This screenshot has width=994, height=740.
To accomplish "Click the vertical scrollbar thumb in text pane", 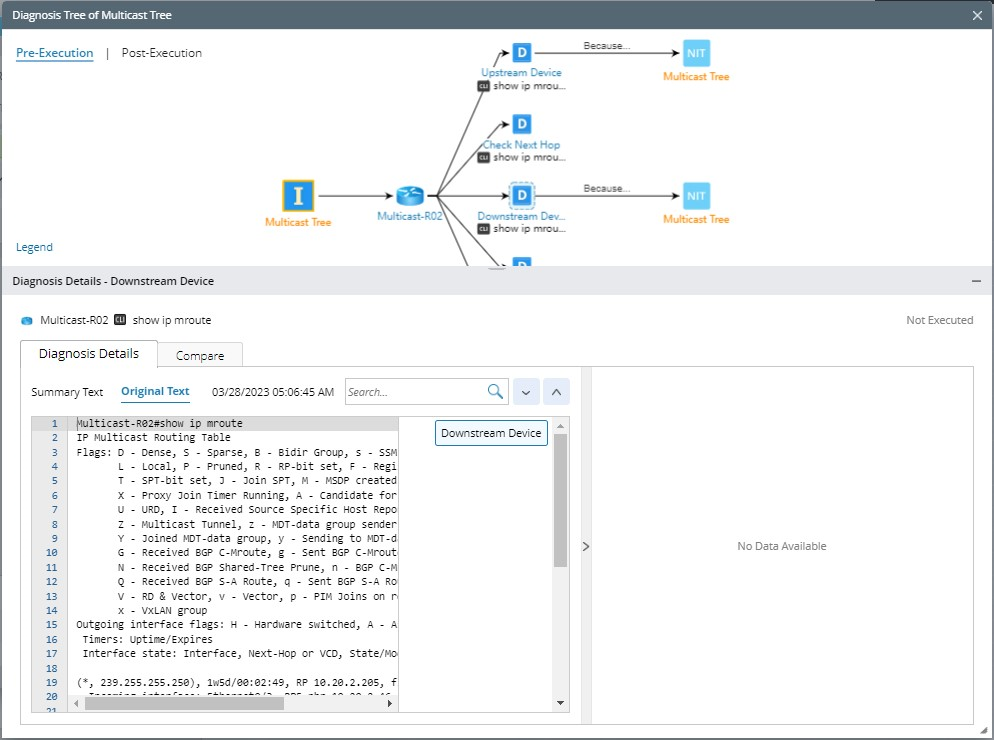I will click(560, 500).
